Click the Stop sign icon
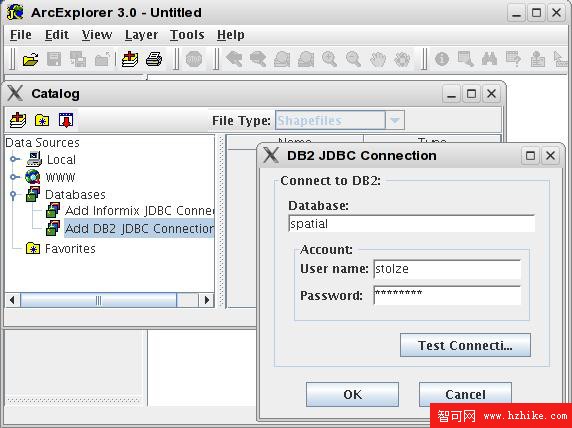This screenshot has width=572, height=428. click(194, 59)
